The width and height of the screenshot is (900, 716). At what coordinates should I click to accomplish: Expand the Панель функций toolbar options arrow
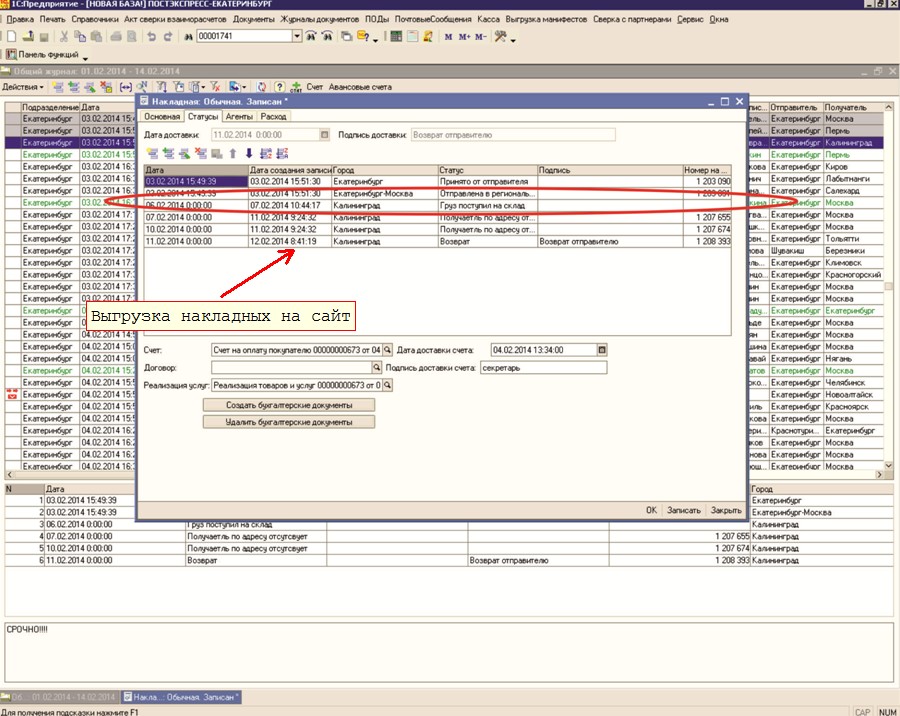[x=85, y=57]
